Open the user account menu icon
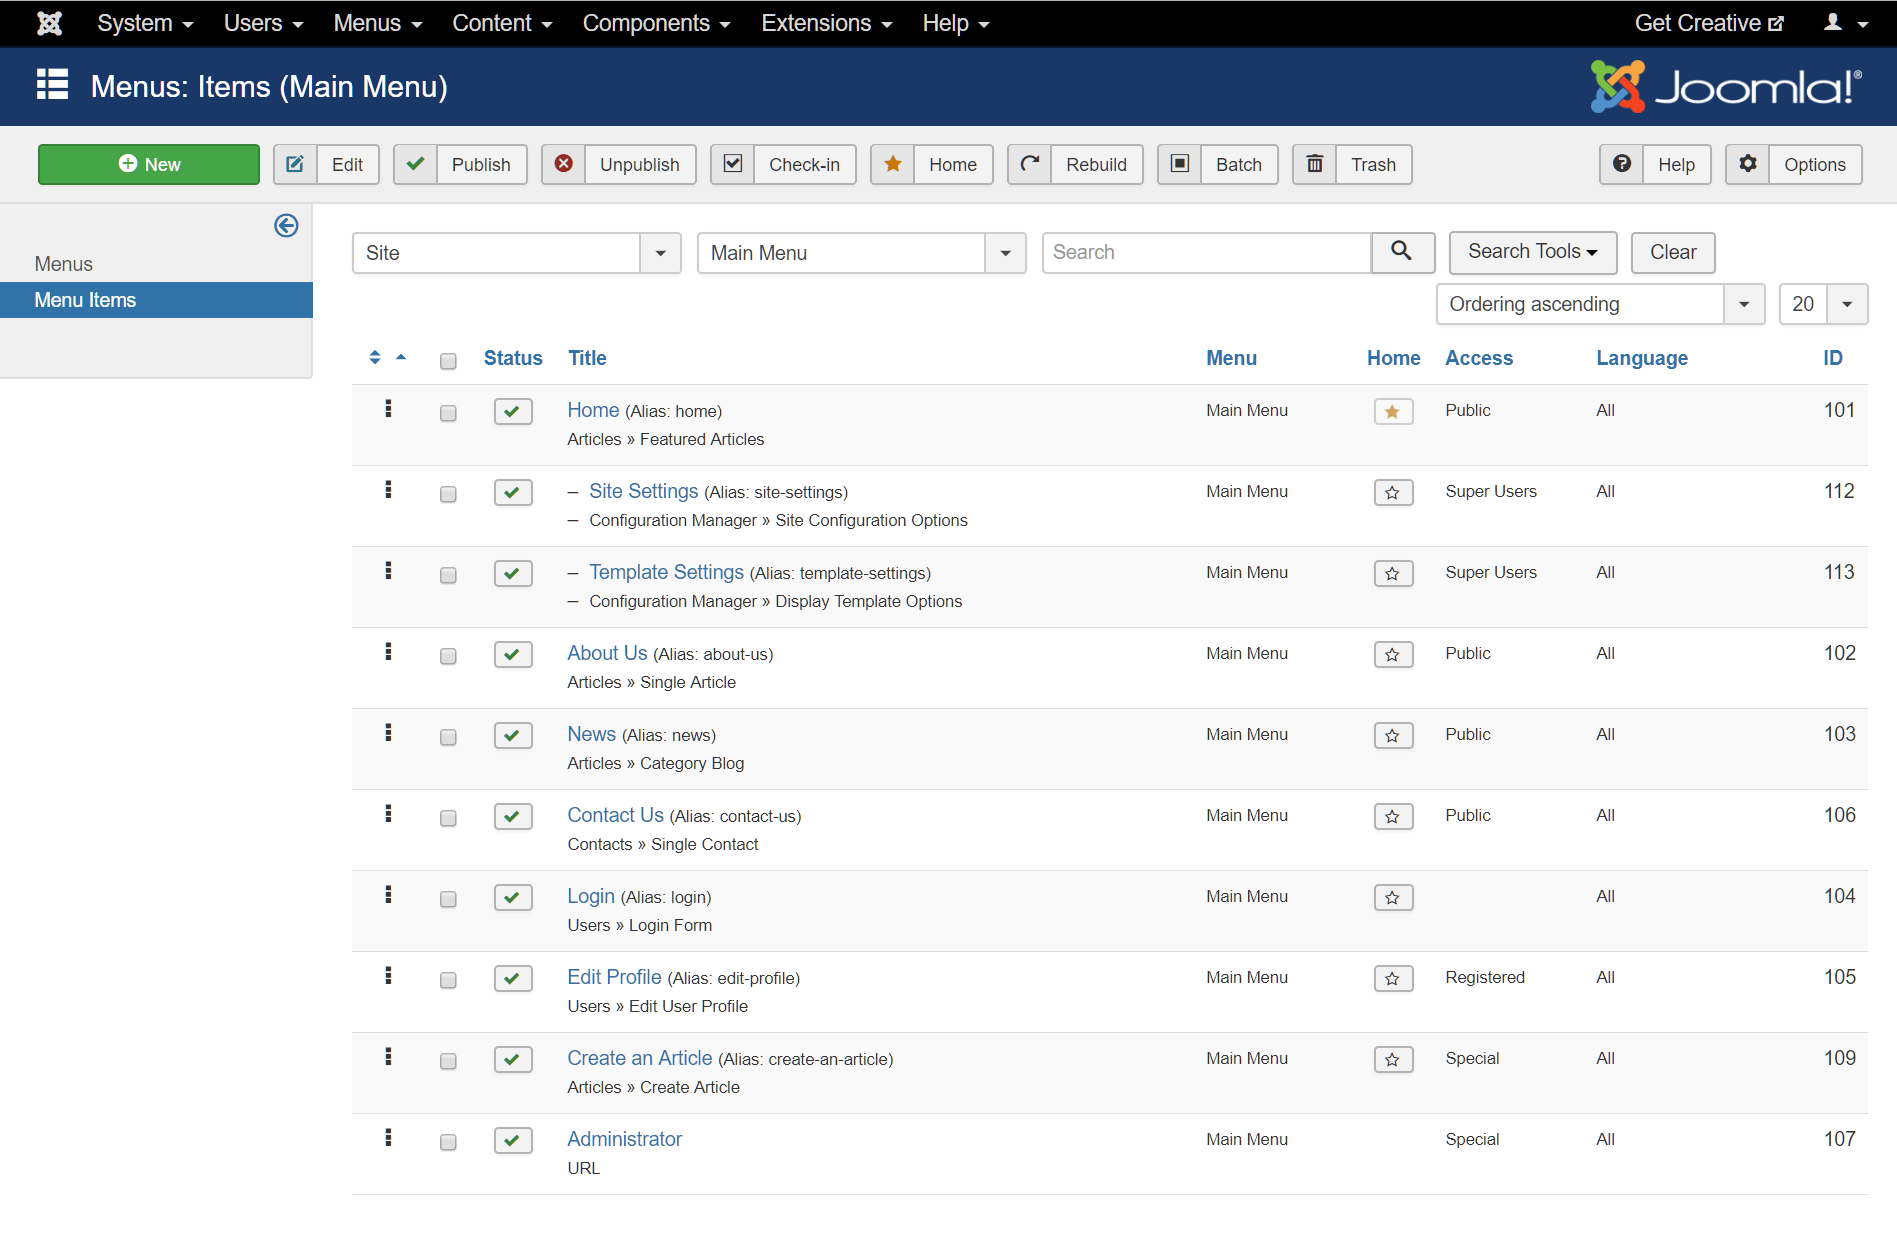 pos(1845,23)
